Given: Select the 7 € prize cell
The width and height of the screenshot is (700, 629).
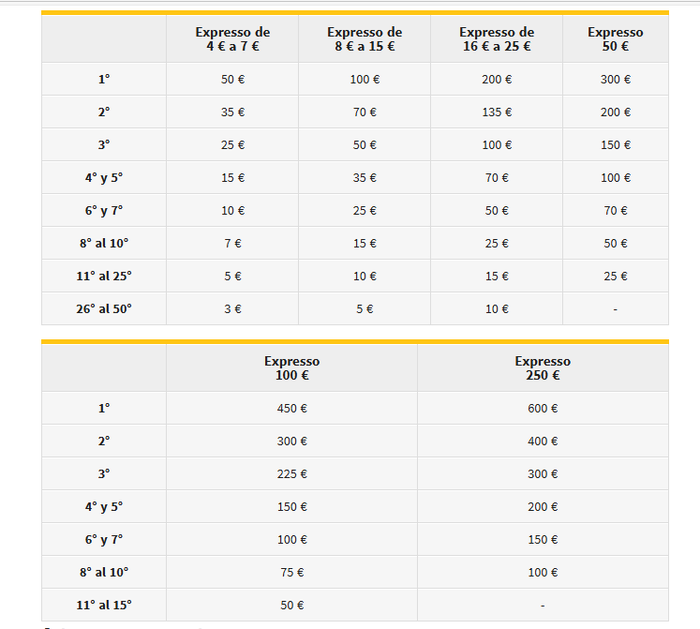Looking at the screenshot, I should [232, 244].
